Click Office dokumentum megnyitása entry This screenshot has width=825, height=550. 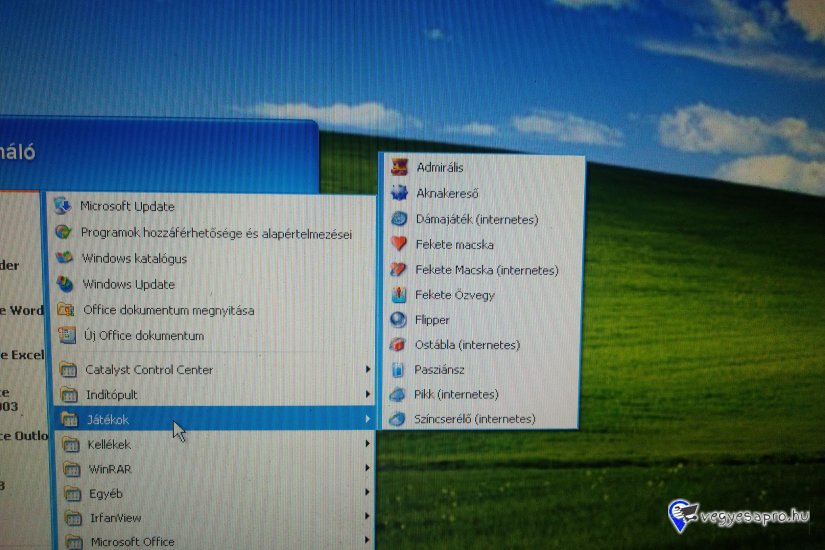pos(168,310)
